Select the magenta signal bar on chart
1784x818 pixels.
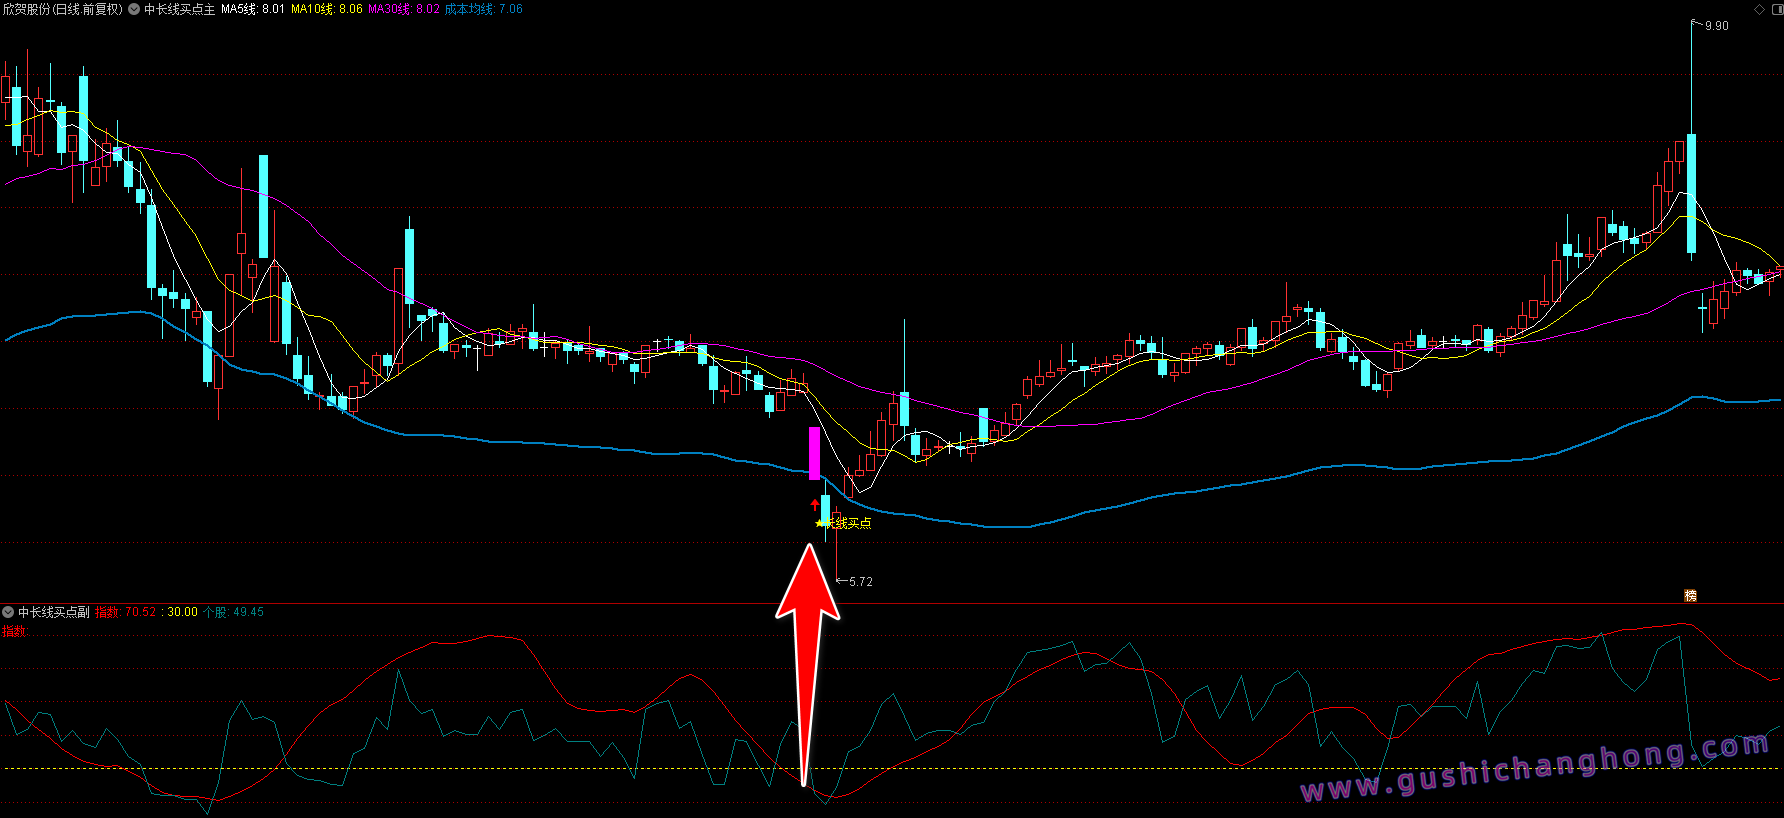[814, 453]
